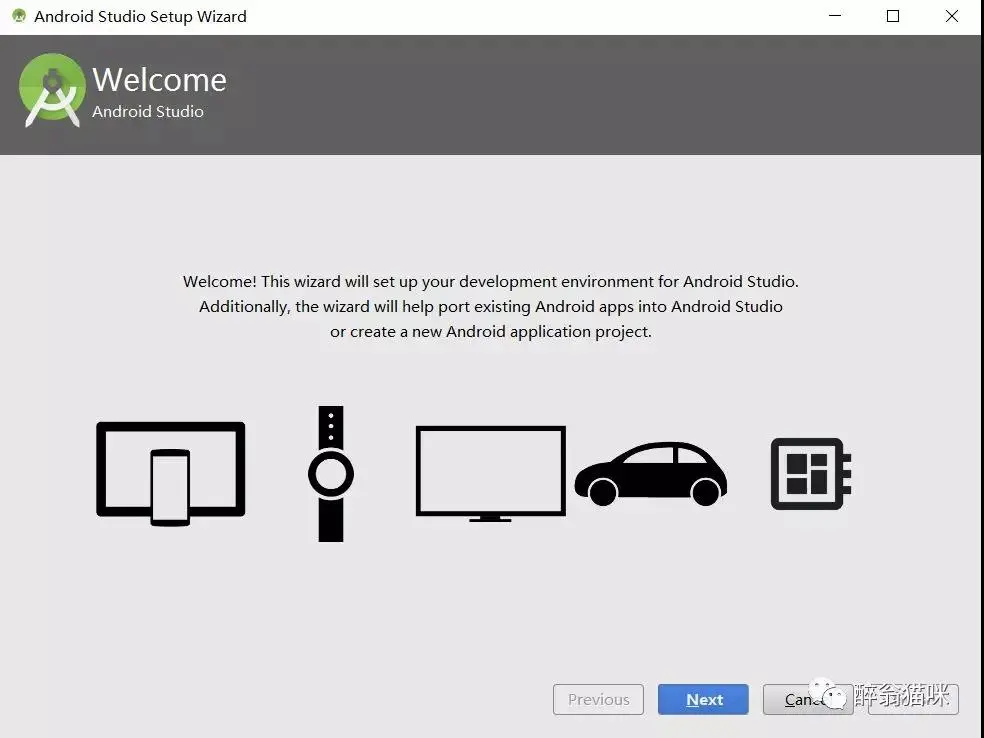Screen dimensions: 984x738
Task: Click 'or create a new Android application project' line
Action: click(x=491, y=332)
